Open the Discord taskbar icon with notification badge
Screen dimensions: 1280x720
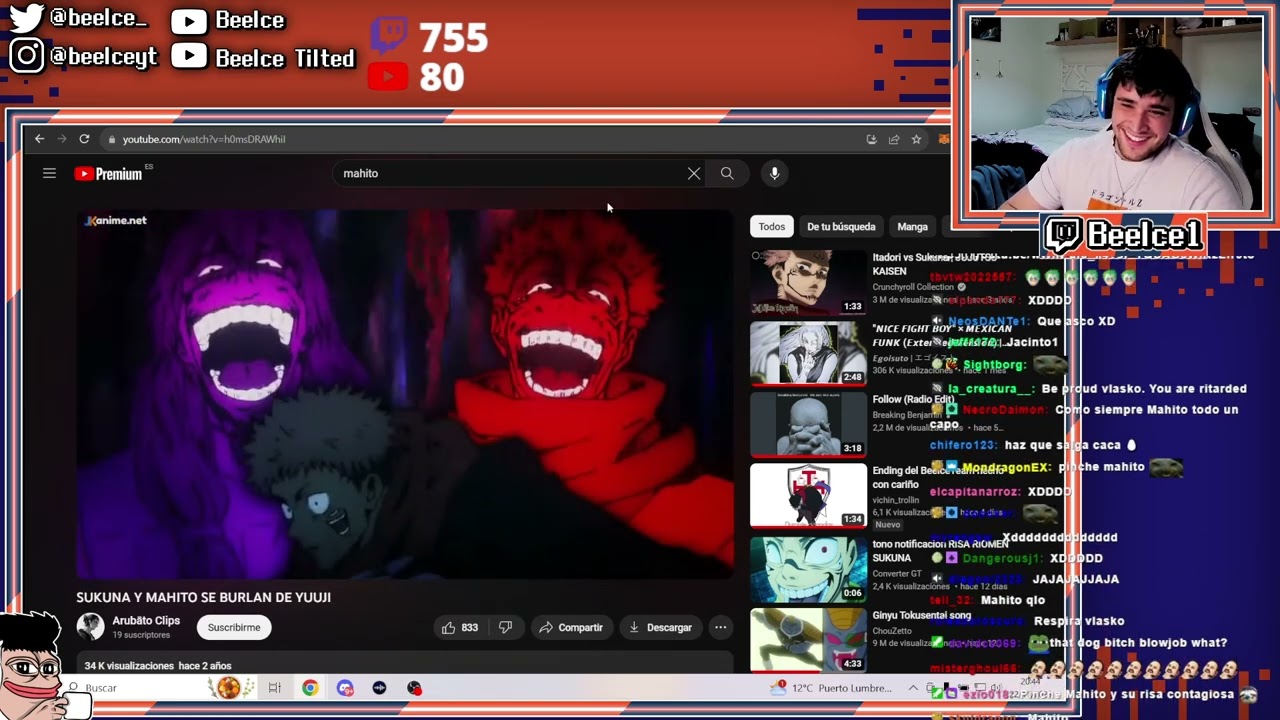tap(345, 688)
